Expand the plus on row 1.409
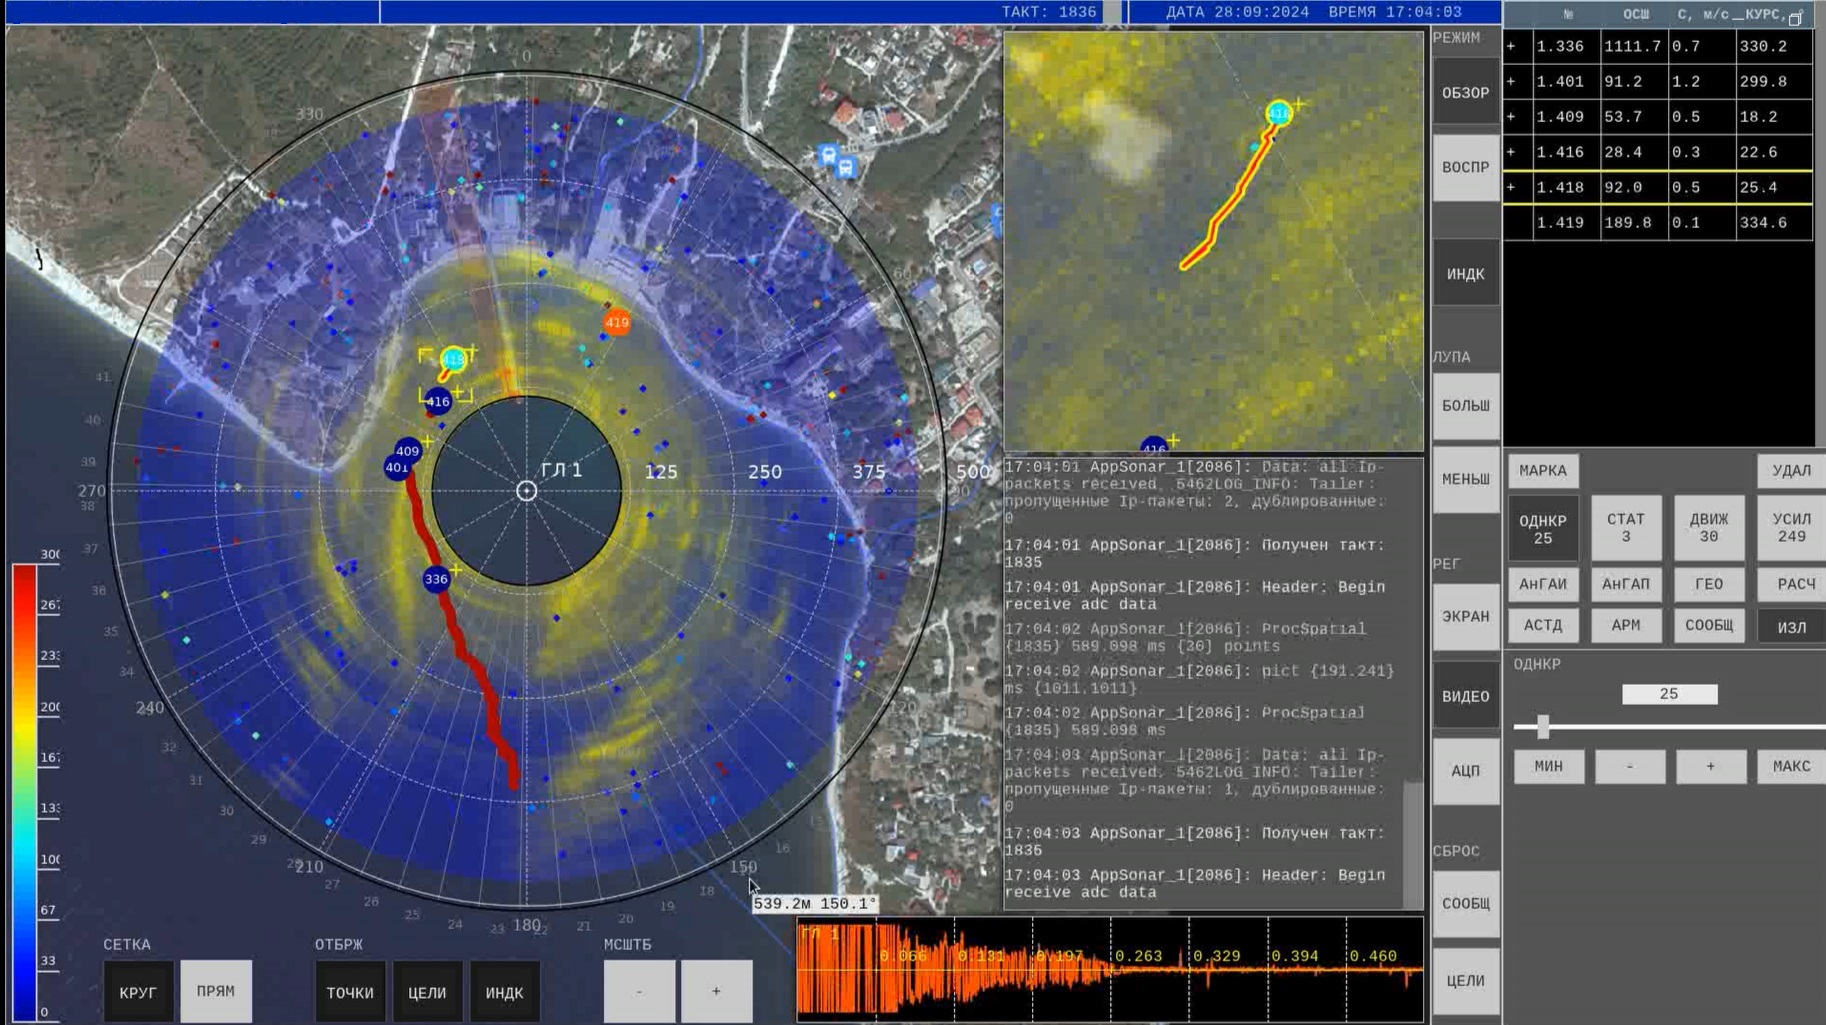The width and height of the screenshot is (1826, 1025). [1511, 117]
